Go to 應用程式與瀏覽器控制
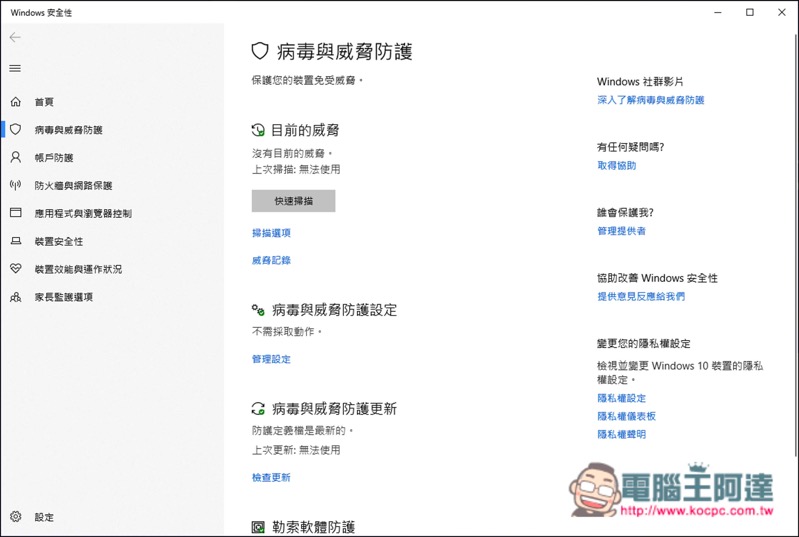799x537 pixels. click(x=83, y=213)
